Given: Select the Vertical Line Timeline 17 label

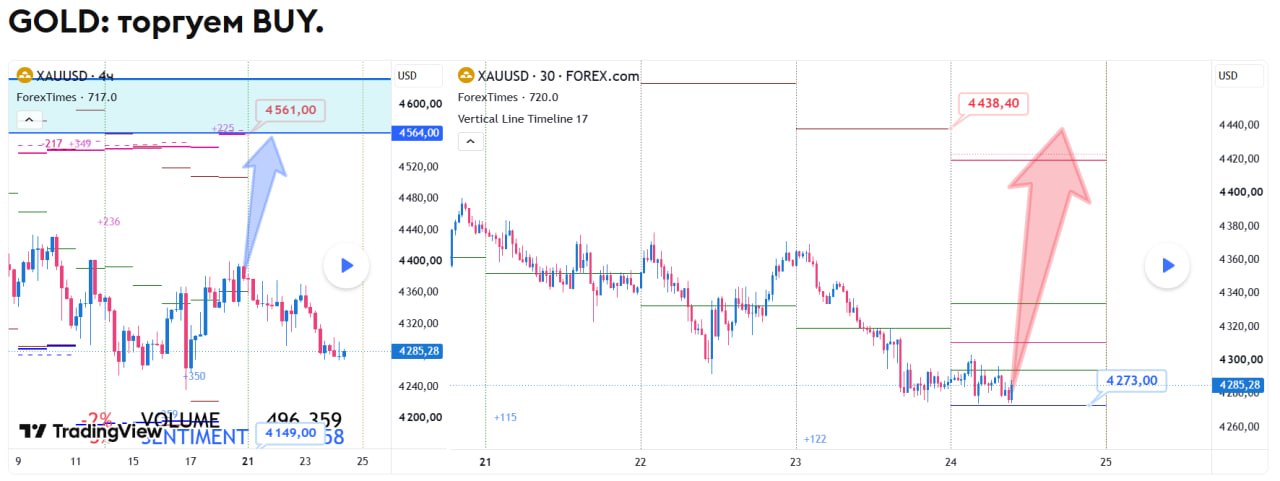Looking at the screenshot, I should click(x=523, y=119).
